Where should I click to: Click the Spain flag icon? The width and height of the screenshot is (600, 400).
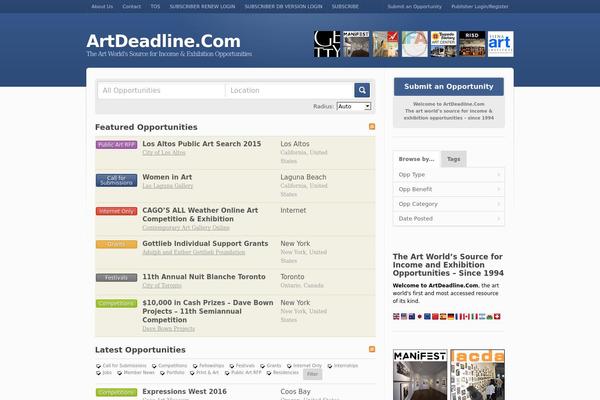coord(443,317)
